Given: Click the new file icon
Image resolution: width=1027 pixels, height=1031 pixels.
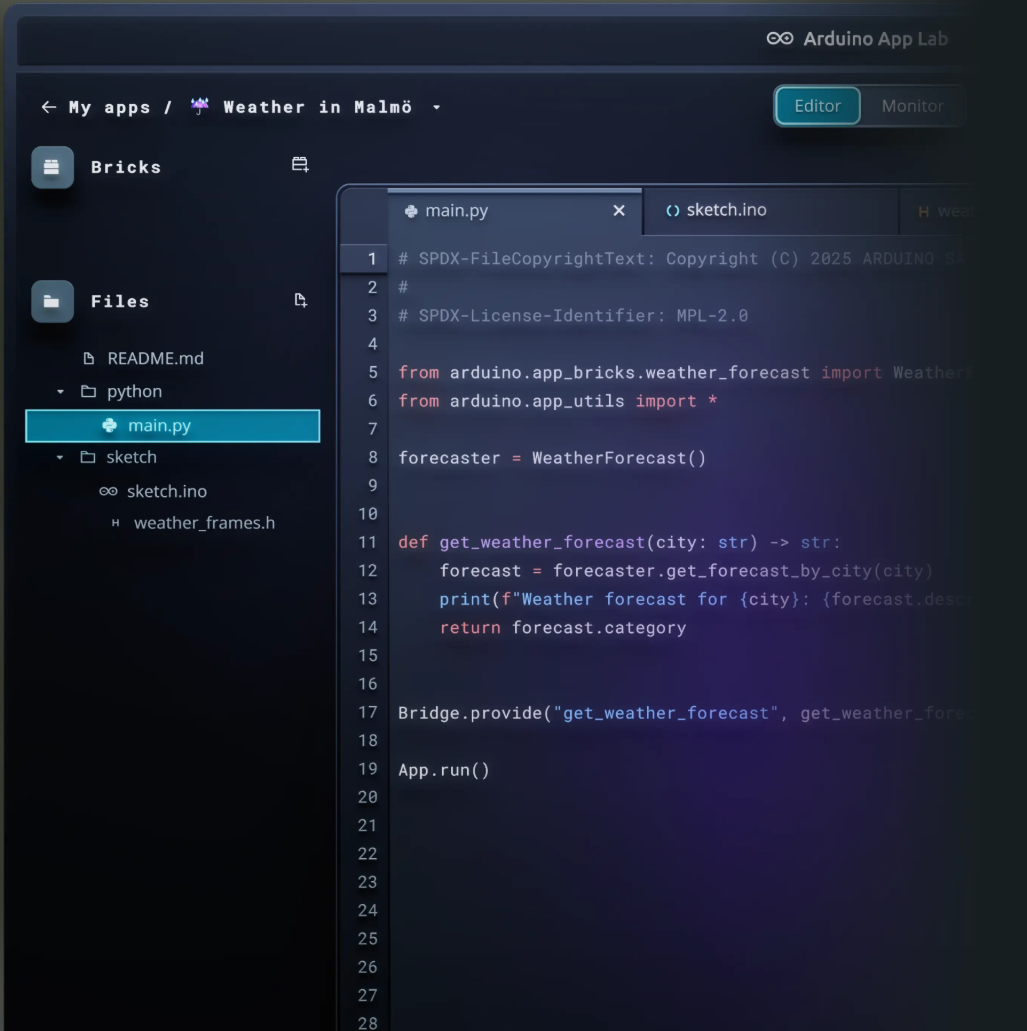Looking at the screenshot, I should pyautogui.click(x=300, y=300).
